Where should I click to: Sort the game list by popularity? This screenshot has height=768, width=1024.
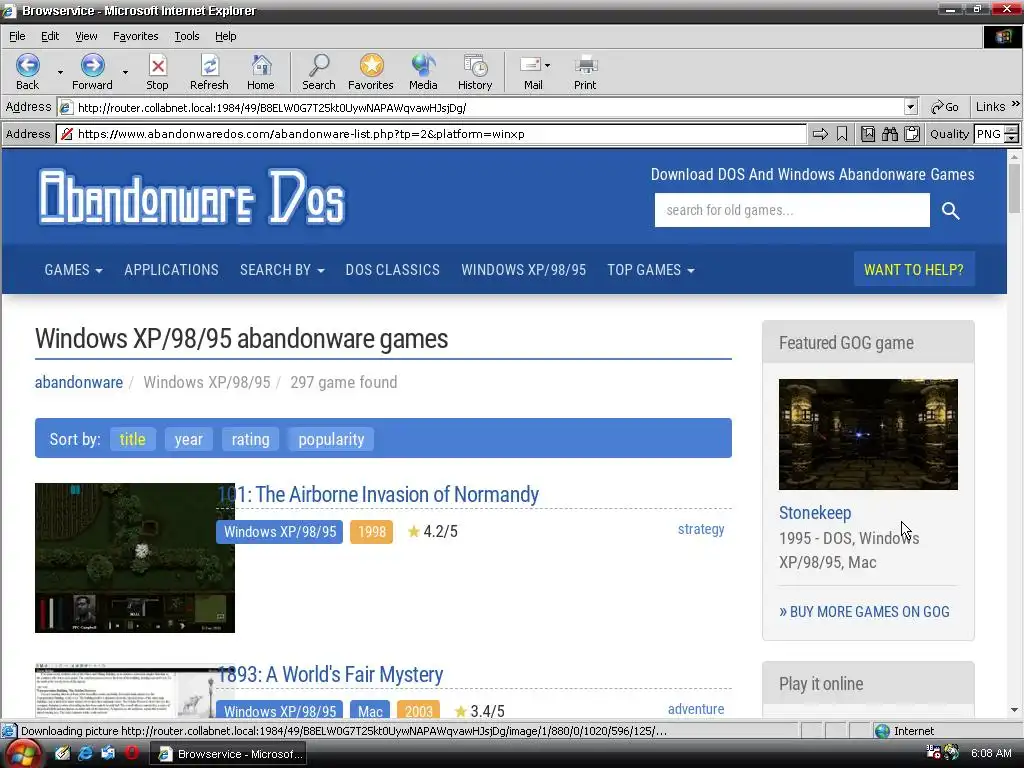click(x=331, y=439)
